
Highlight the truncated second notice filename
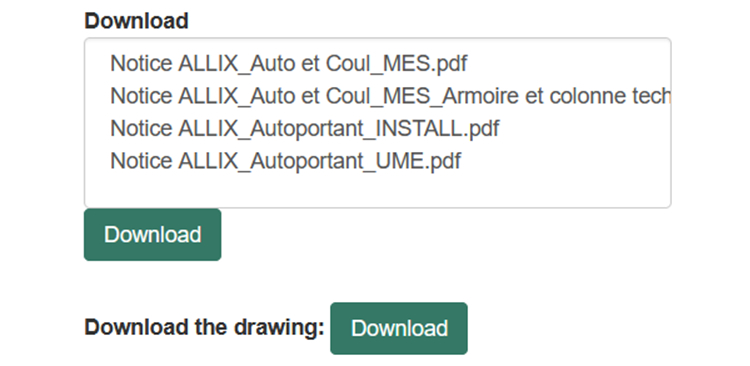(x=378, y=96)
